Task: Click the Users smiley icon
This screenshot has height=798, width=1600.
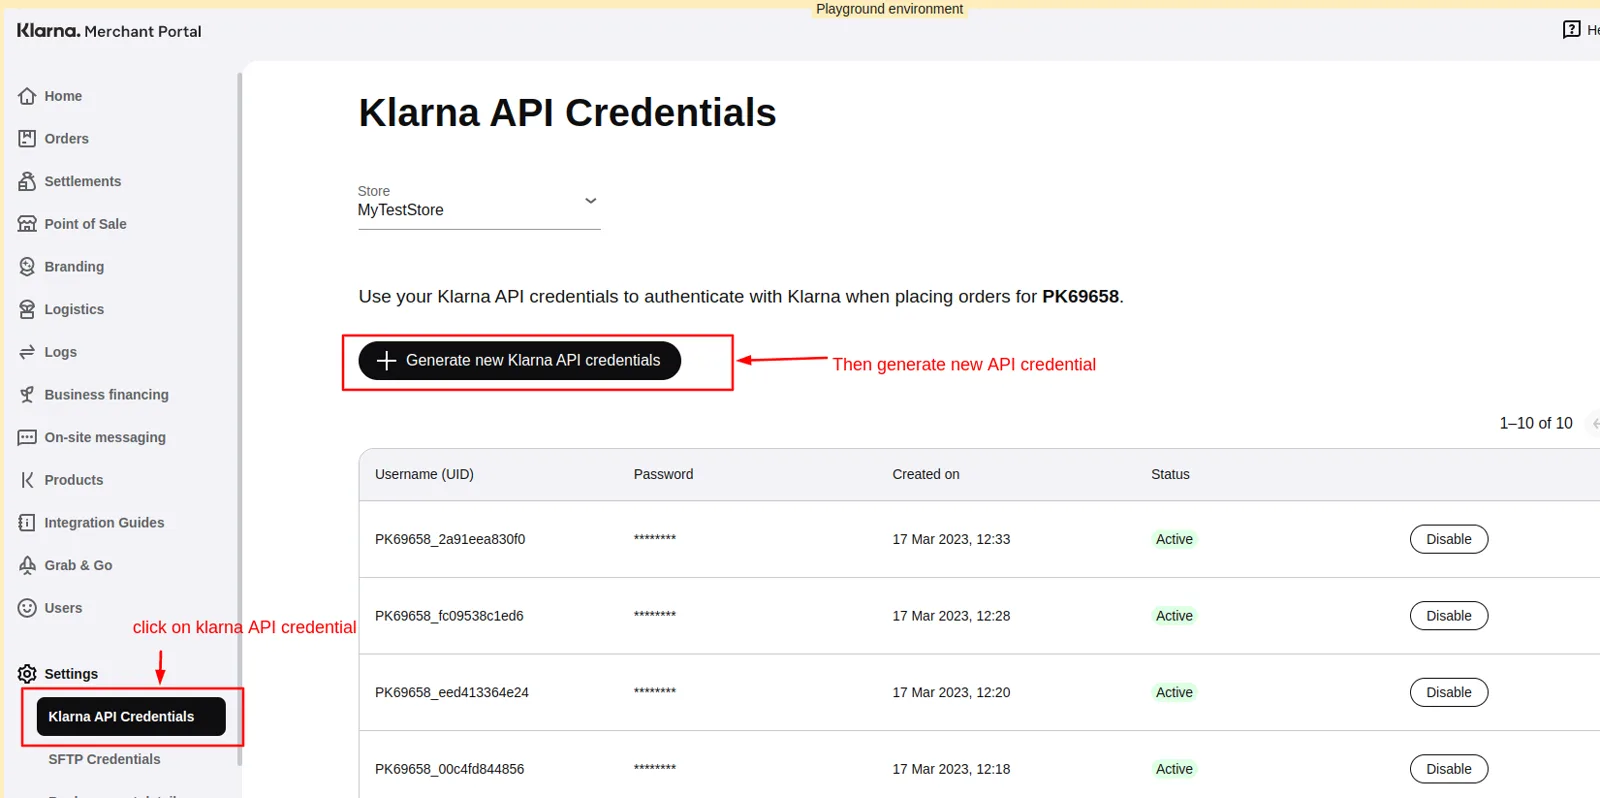Action: [x=27, y=608]
